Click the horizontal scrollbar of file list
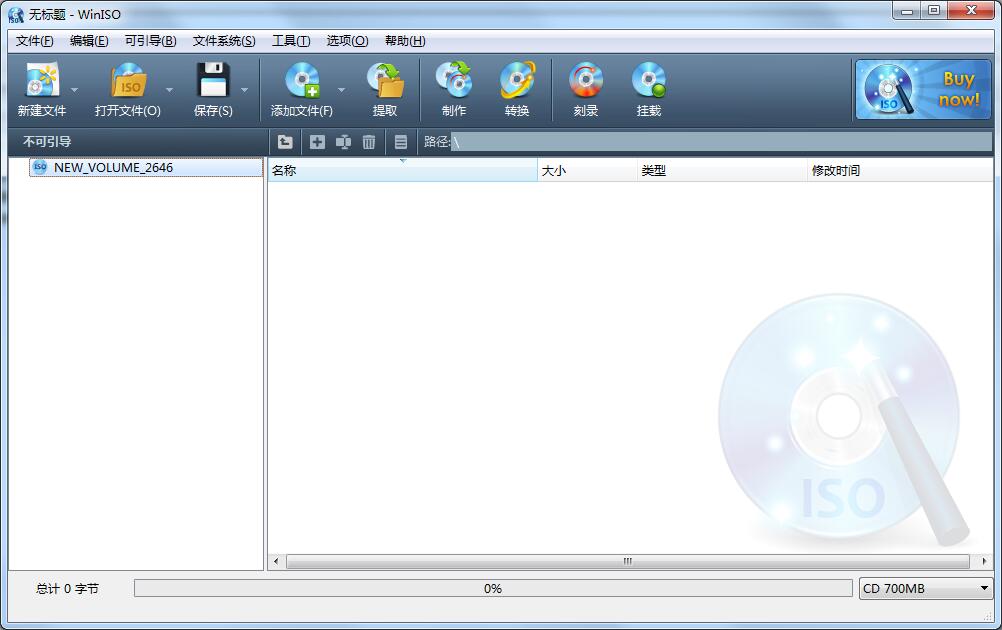 click(x=627, y=562)
